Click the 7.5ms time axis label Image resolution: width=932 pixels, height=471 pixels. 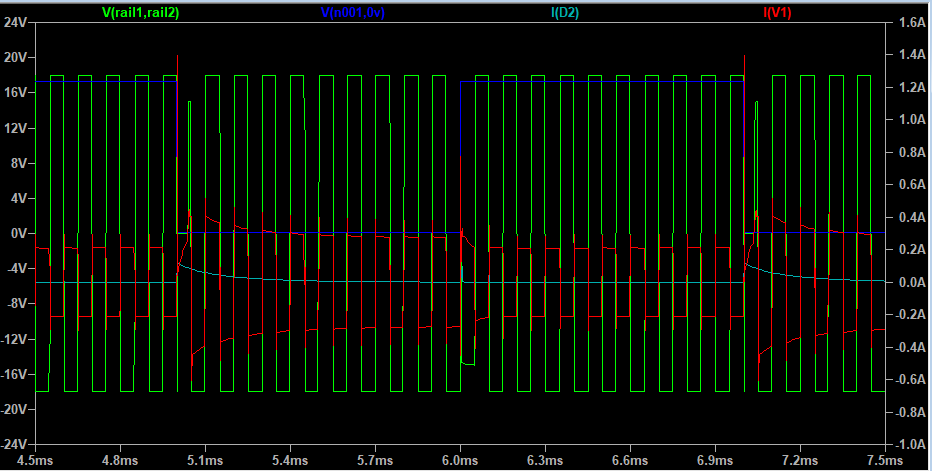click(885, 460)
